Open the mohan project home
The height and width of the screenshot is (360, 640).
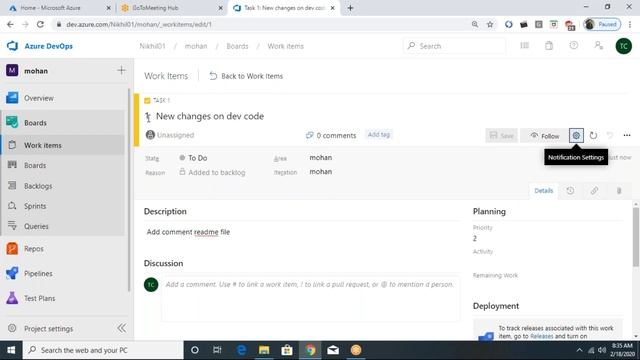[x=28, y=71]
